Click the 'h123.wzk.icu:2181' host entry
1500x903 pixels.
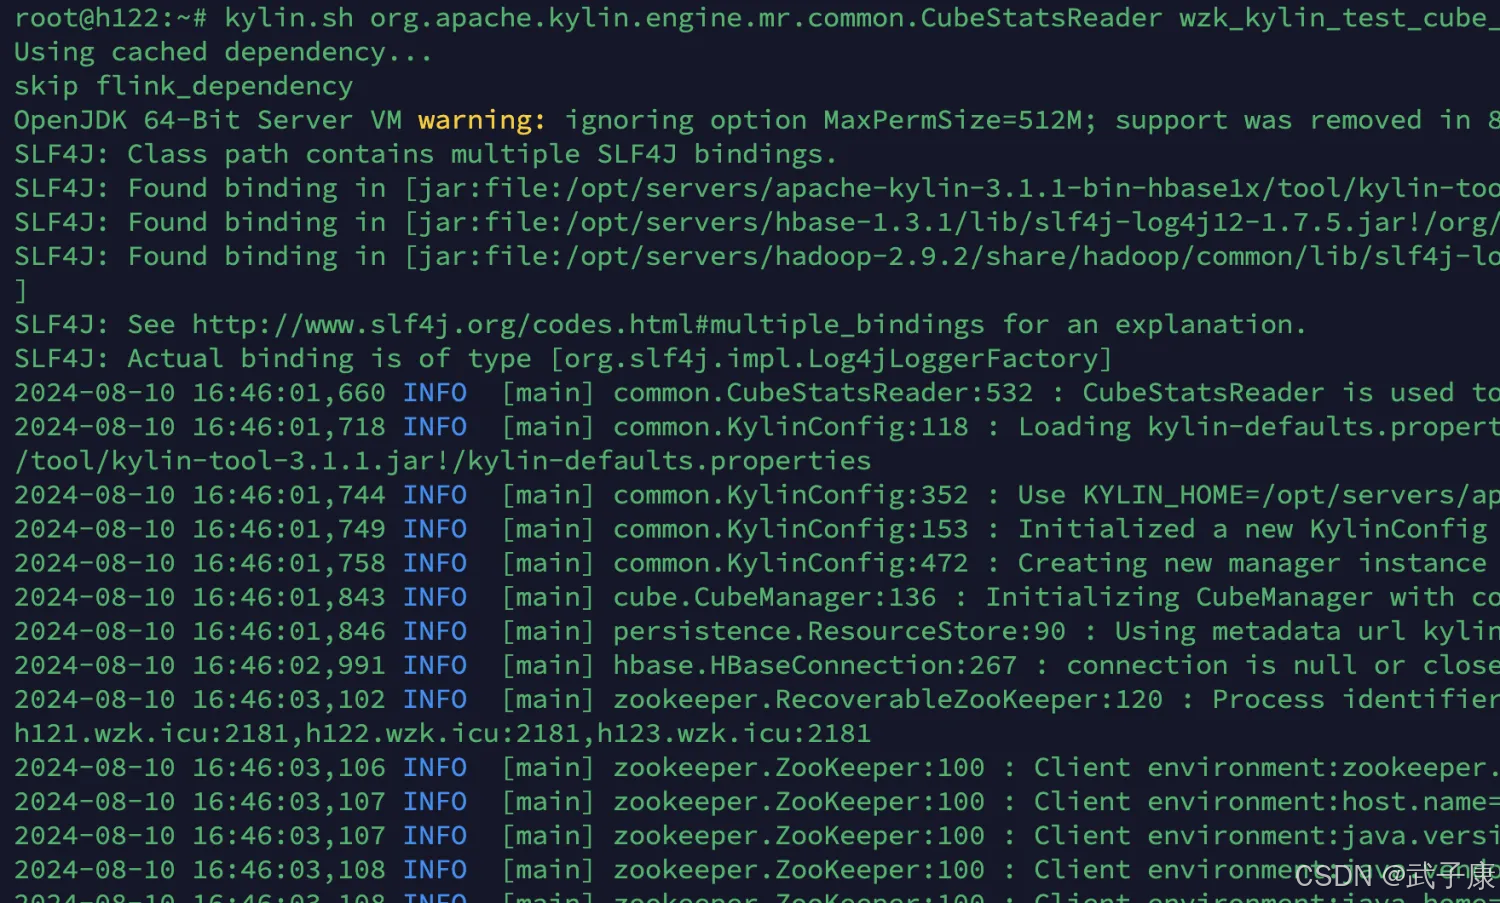click(x=734, y=734)
